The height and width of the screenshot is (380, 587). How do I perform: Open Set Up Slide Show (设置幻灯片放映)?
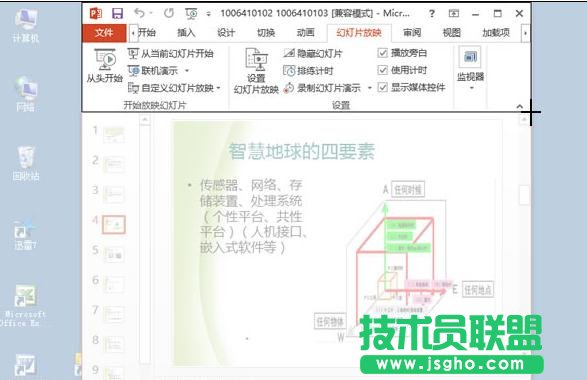coord(256,71)
